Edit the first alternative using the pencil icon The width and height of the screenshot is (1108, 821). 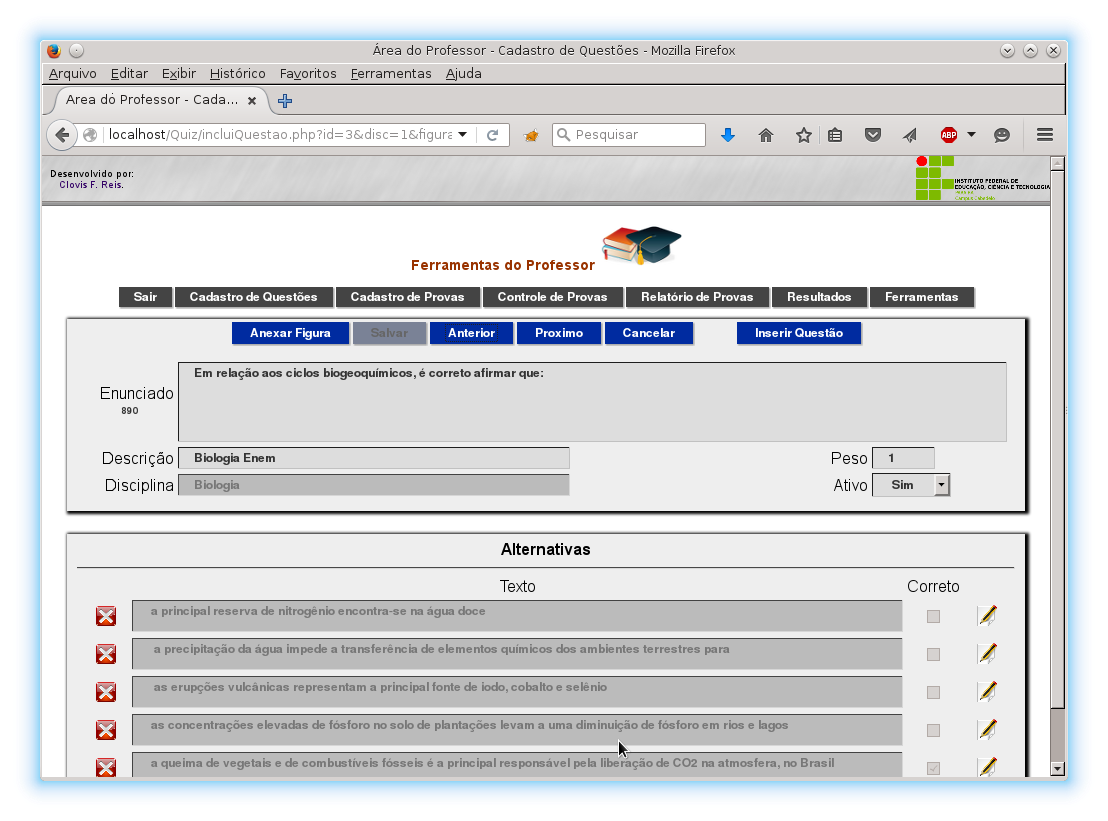[x=987, y=616]
